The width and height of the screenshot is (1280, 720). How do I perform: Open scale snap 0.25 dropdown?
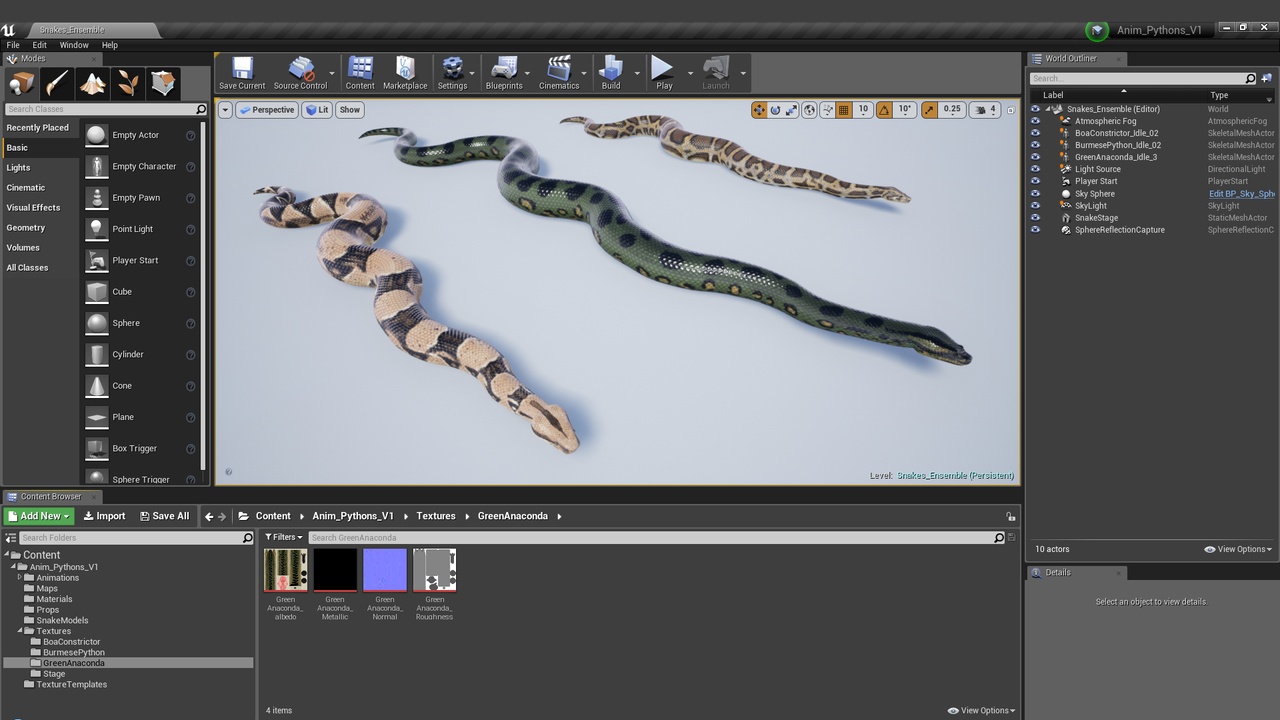[952, 110]
